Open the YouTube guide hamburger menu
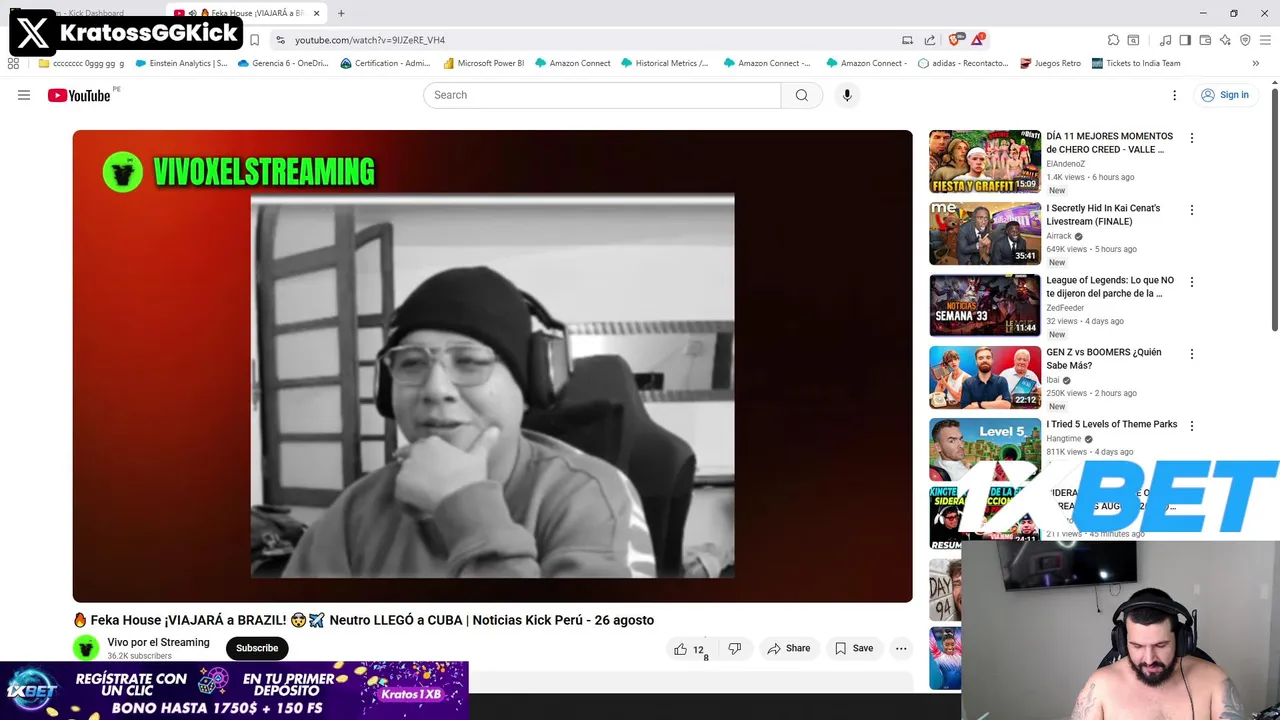Image resolution: width=1280 pixels, height=720 pixels. (x=24, y=95)
